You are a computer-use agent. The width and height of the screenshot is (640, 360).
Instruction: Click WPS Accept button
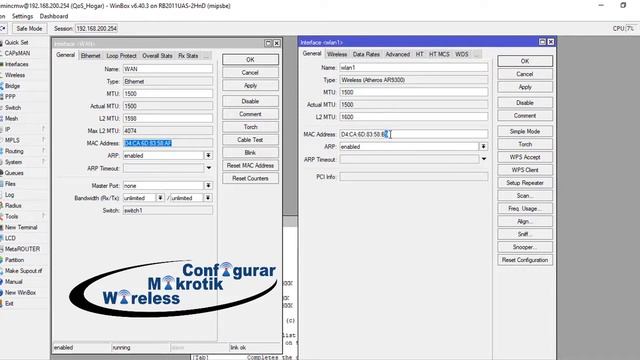click(x=525, y=157)
